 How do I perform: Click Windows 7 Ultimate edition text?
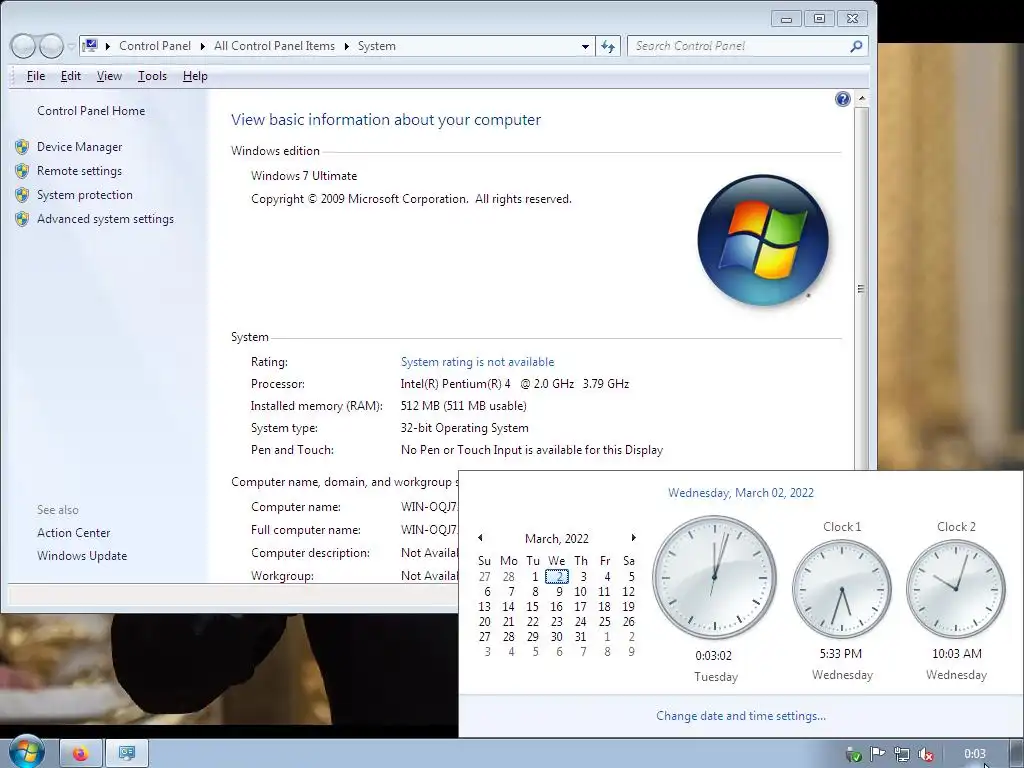(304, 176)
